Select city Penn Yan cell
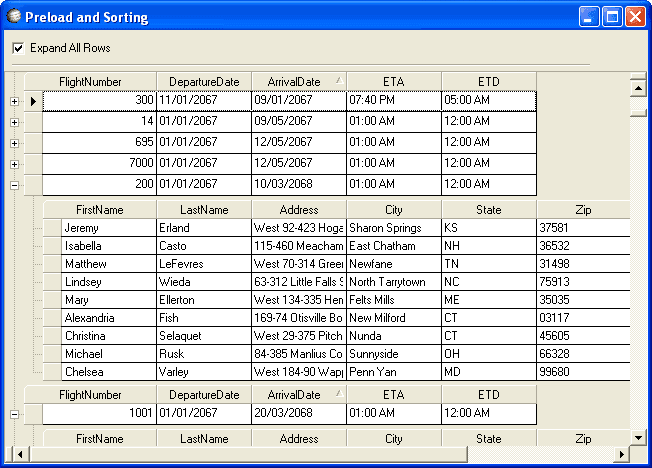This screenshot has height=468, width=652. 394,372
